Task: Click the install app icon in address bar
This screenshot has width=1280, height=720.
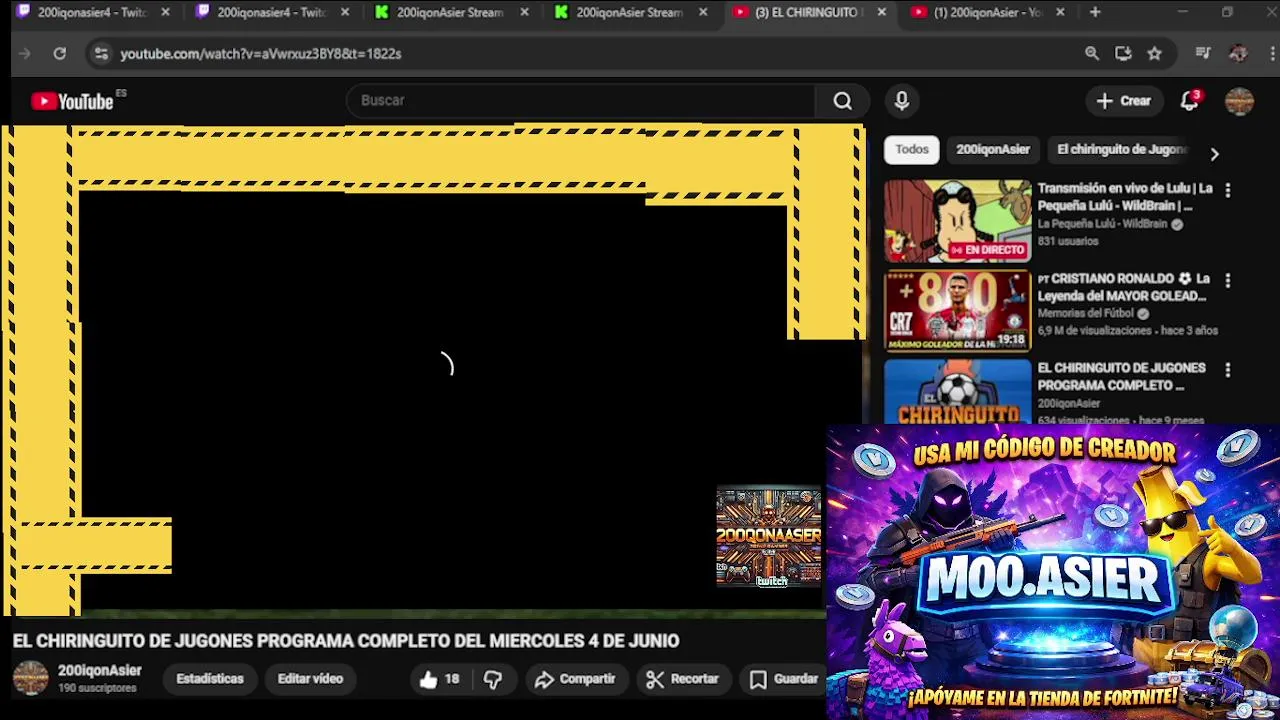Action: [1123, 53]
